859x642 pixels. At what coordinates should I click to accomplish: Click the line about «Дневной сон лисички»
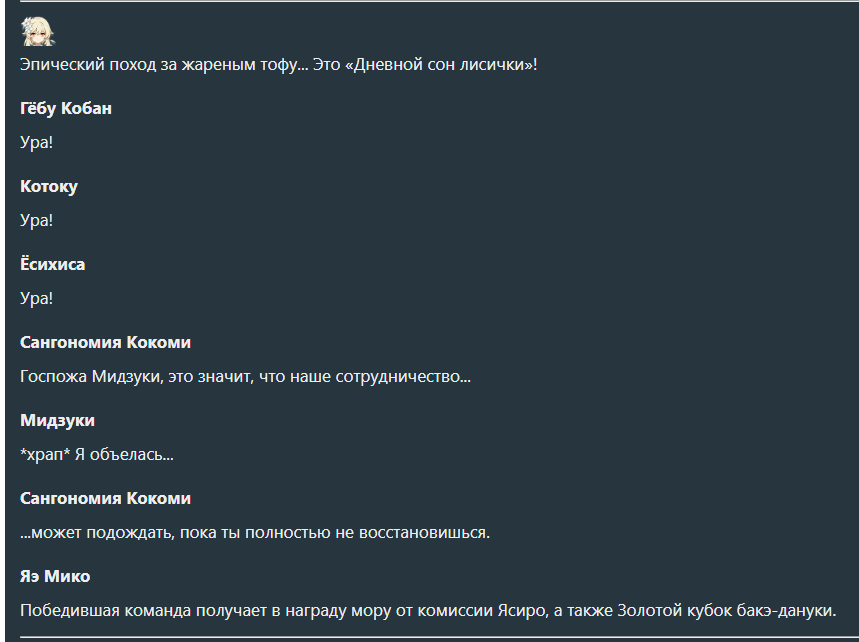(278, 65)
